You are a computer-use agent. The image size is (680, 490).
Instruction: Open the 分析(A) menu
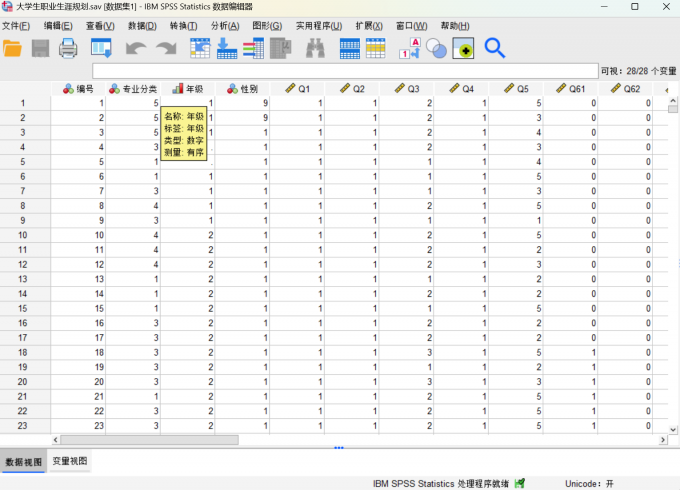[x=224, y=25]
